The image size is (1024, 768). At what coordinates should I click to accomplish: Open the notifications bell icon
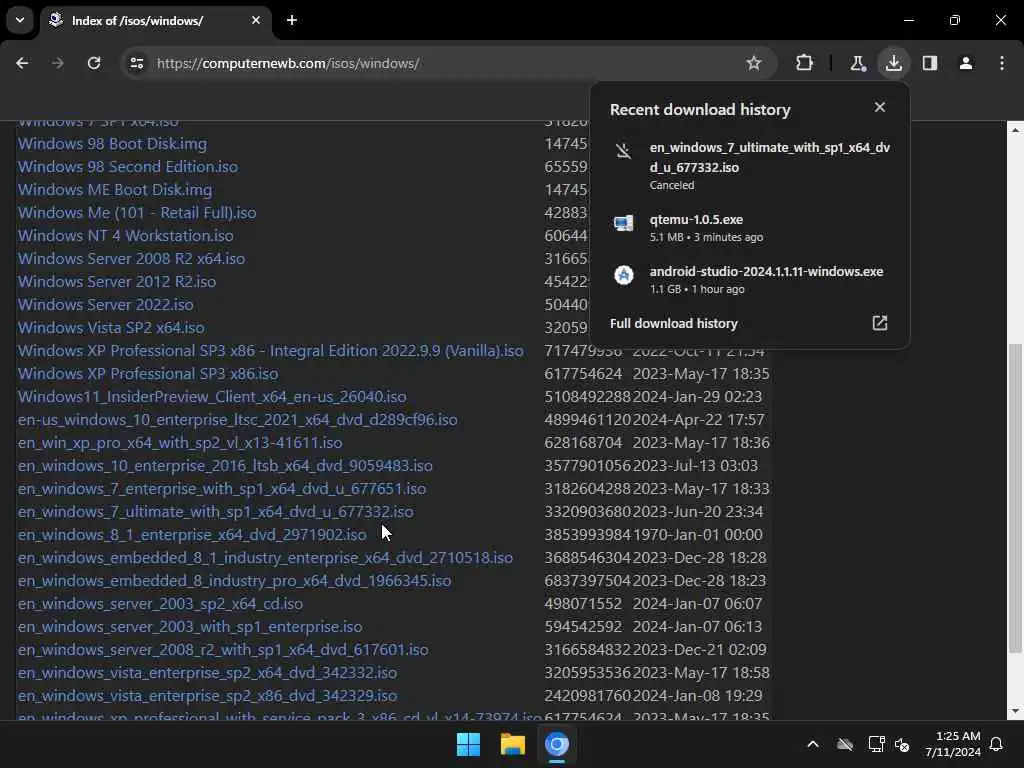pos(997,744)
